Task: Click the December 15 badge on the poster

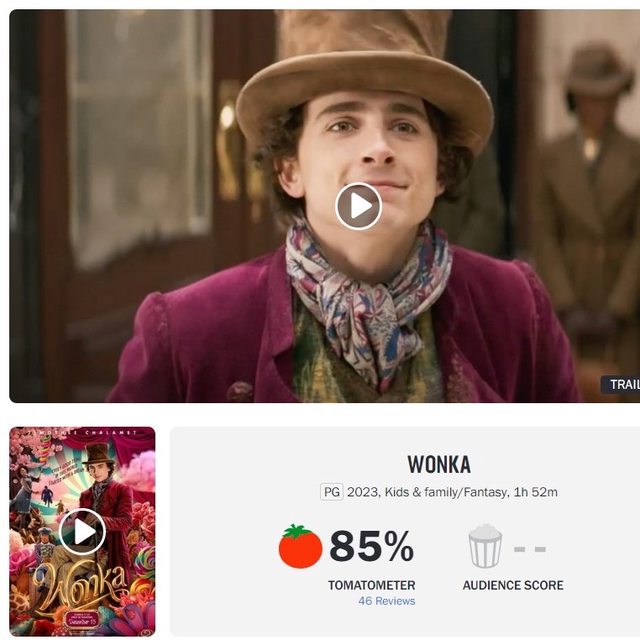Action: 82,618
